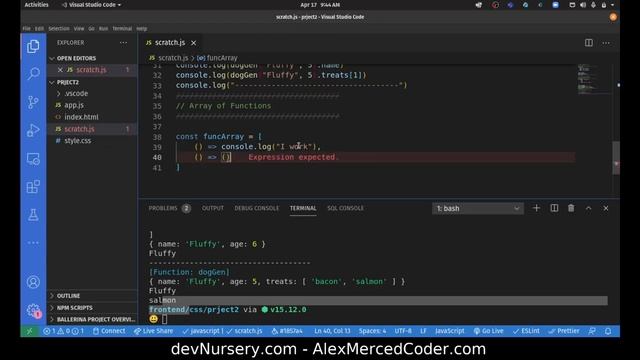Viewport: 640px width, 360px height.
Task: Open the Accounts menu
Action: 33,282
